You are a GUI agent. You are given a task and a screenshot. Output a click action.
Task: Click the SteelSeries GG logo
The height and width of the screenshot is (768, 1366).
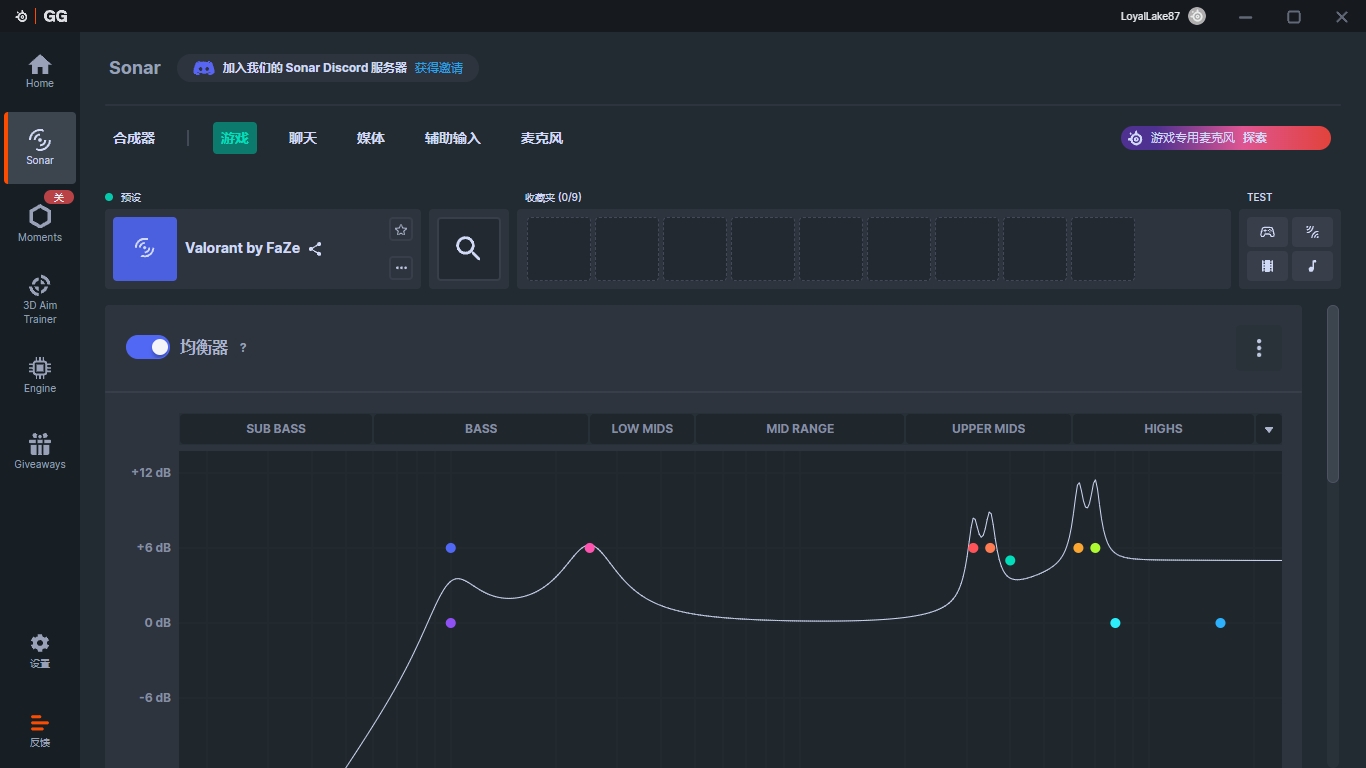(41, 16)
